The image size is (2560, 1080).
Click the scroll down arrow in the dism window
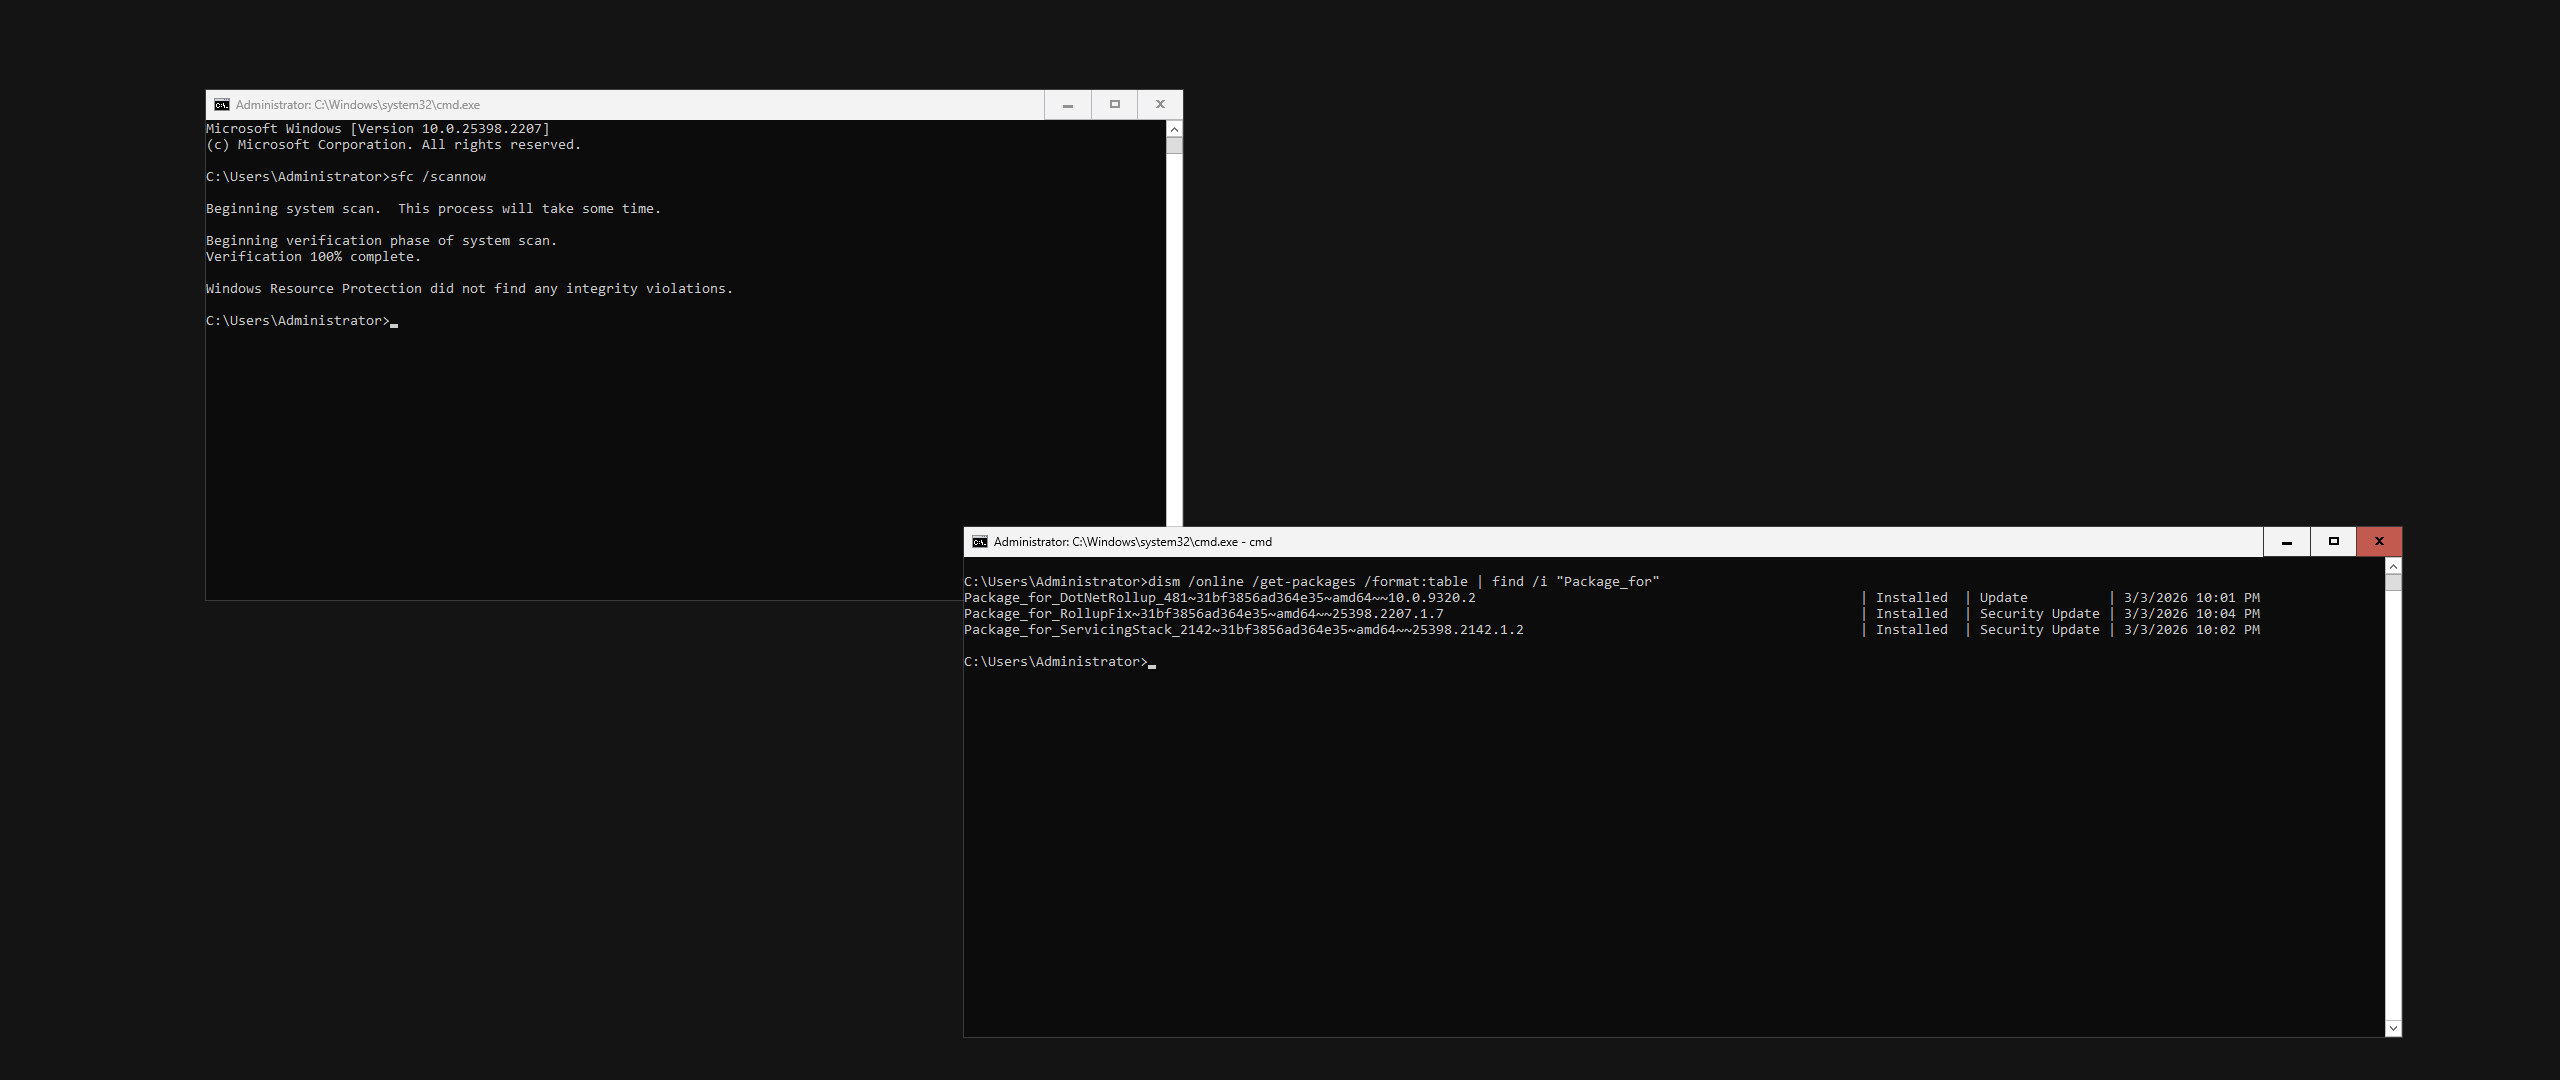click(2393, 1028)
